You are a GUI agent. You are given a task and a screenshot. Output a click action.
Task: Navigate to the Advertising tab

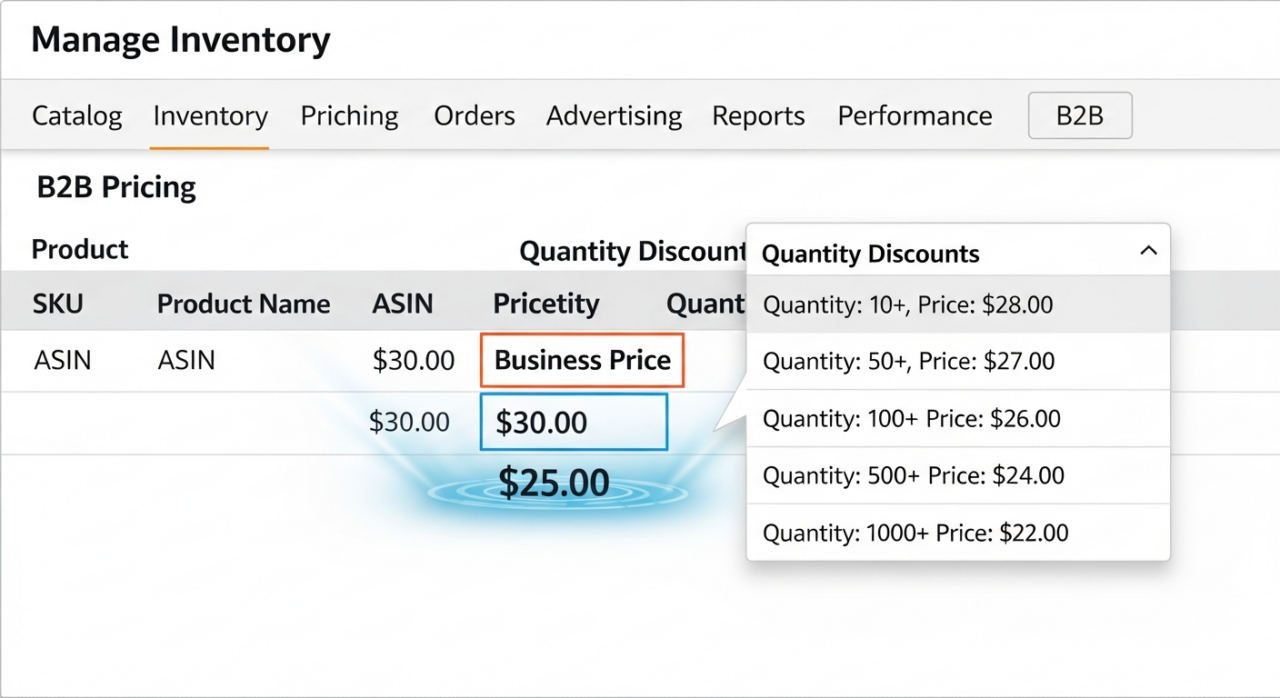point(614,116)
